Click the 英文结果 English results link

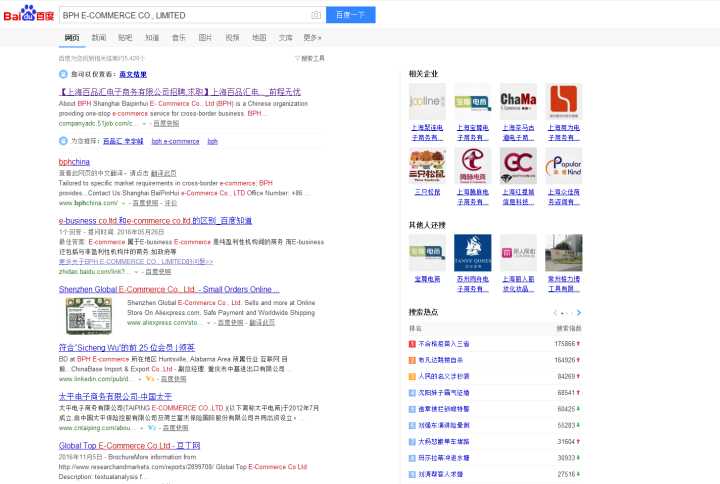[132, 74]
